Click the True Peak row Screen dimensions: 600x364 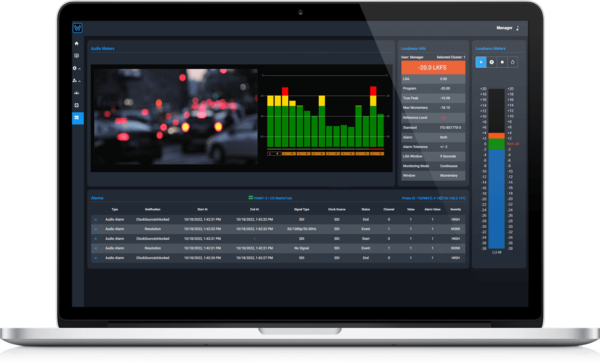433,98
